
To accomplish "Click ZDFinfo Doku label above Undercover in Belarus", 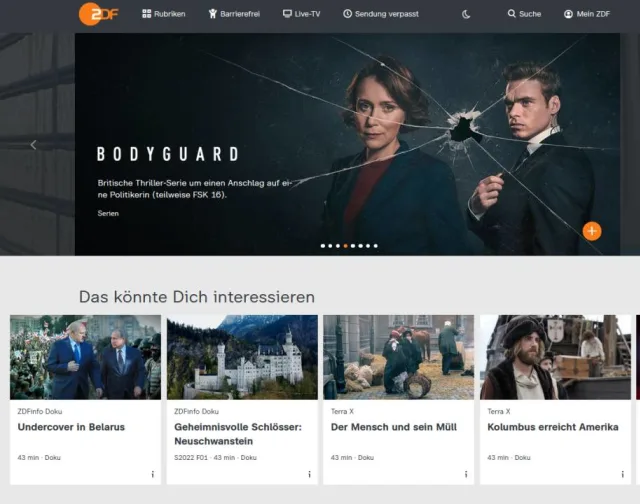I will [x=40, y=411].
